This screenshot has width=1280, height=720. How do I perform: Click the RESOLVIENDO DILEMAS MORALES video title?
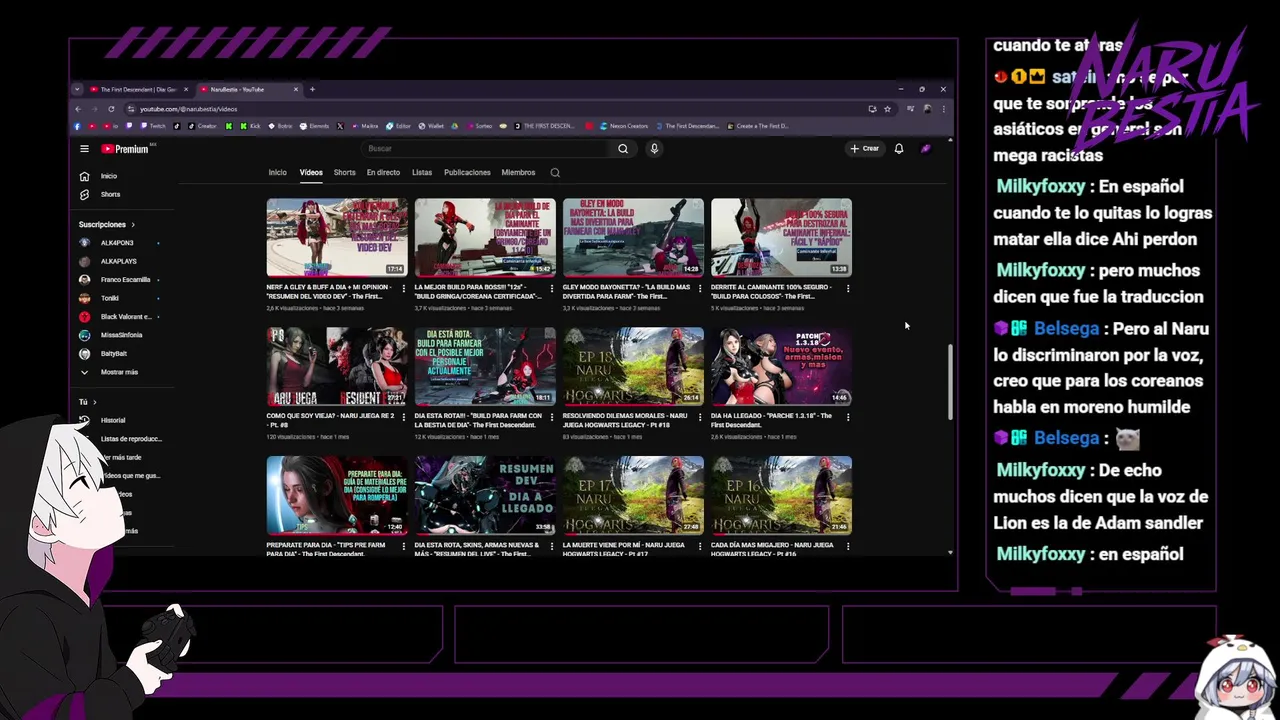[626, 420]
